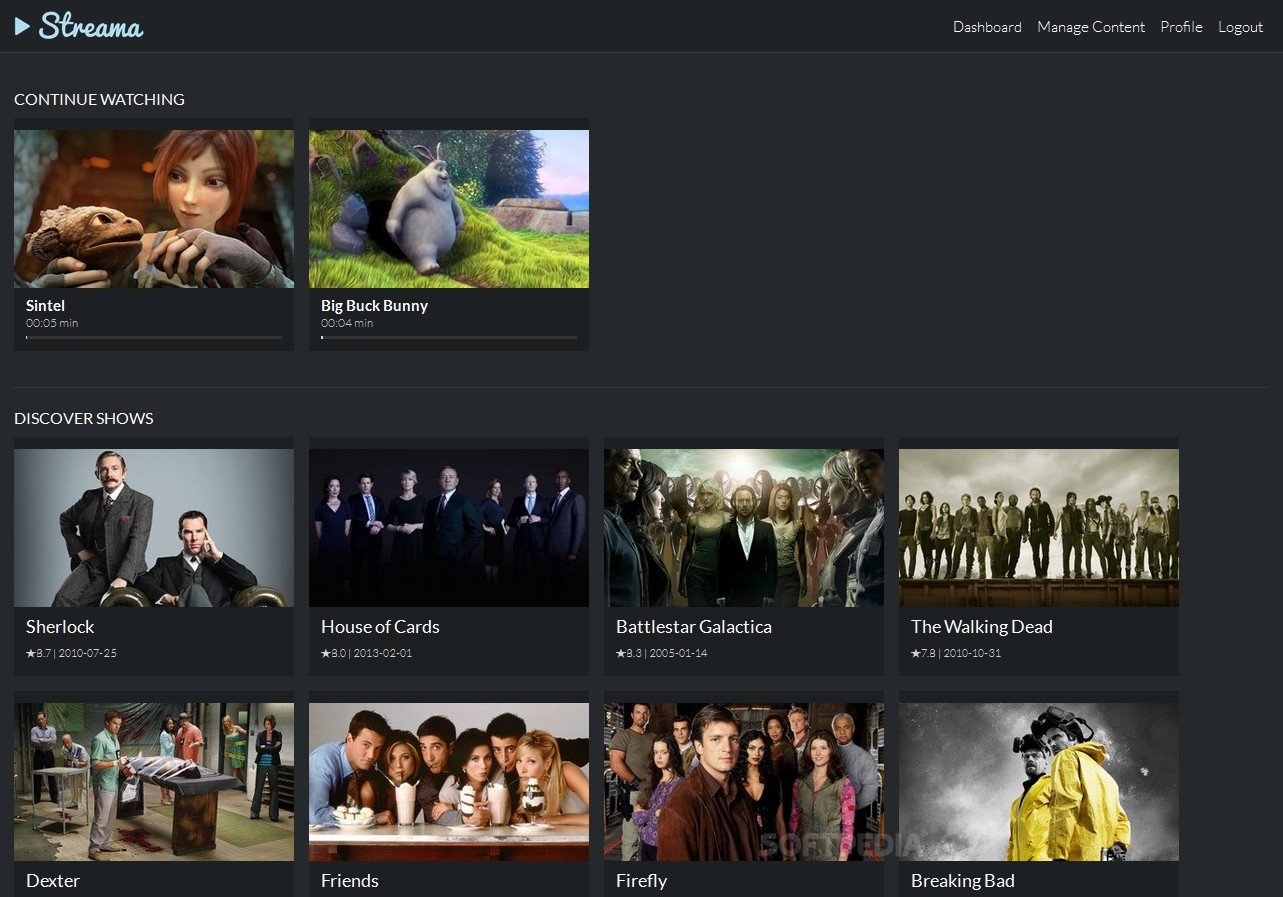Click Big Buck Bunny's '00:04 min' label
Viewport: 1283px width, 897px height.
click(x=347, y=323)
